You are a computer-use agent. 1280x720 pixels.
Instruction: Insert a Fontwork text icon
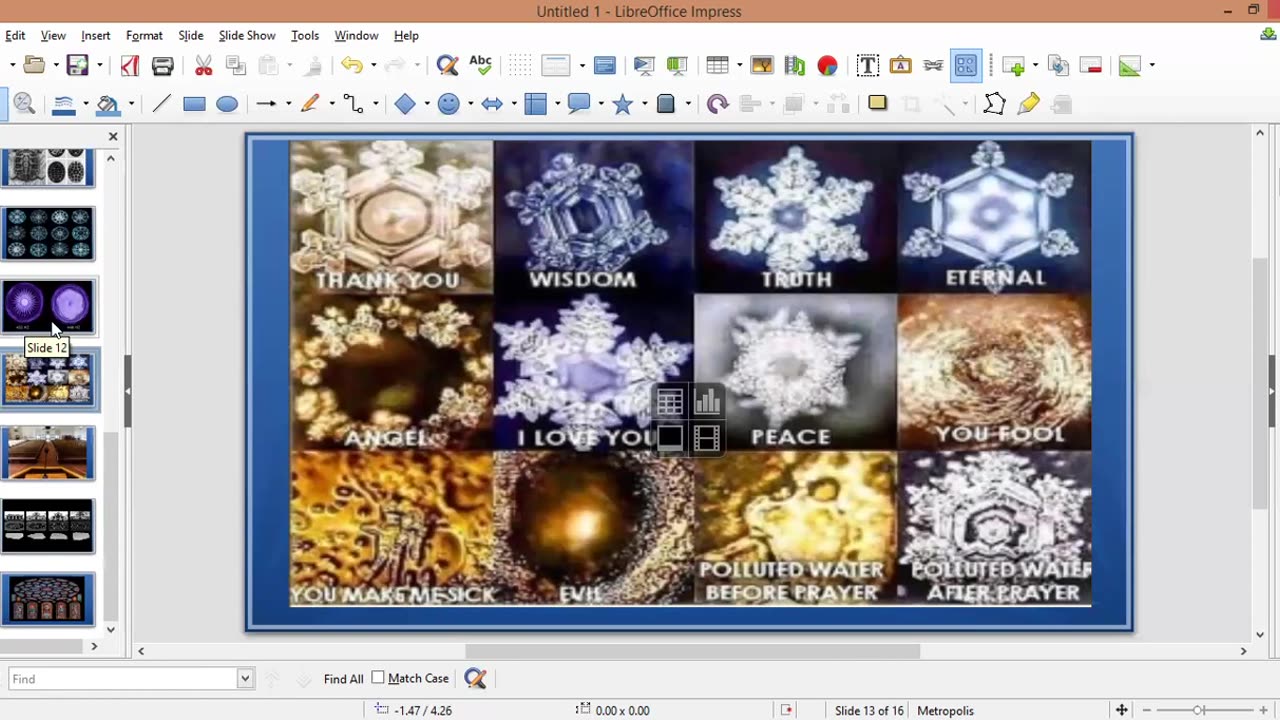point(900,66)
